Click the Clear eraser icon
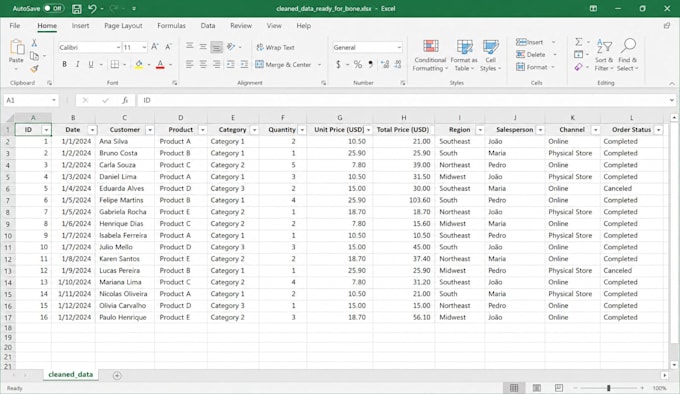Screen dimensions: 680x394 coord(578,67)
